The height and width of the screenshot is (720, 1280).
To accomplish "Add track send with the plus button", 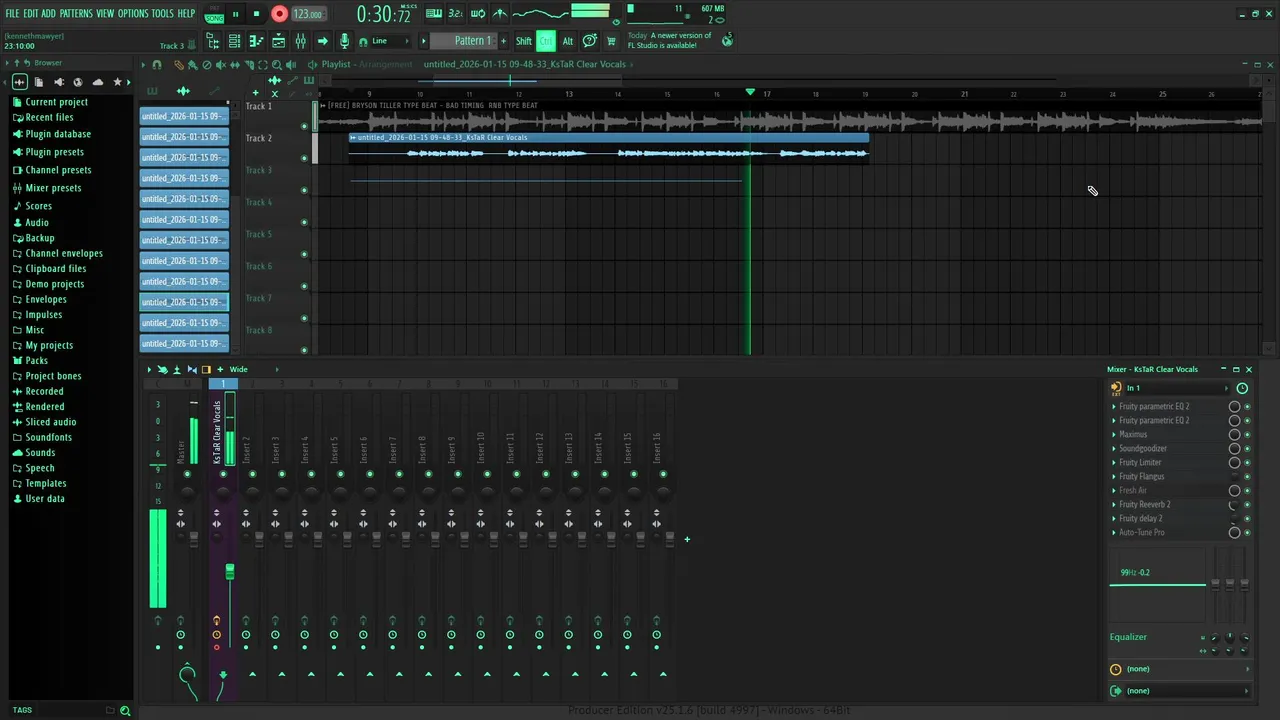I will coord(687,540).
